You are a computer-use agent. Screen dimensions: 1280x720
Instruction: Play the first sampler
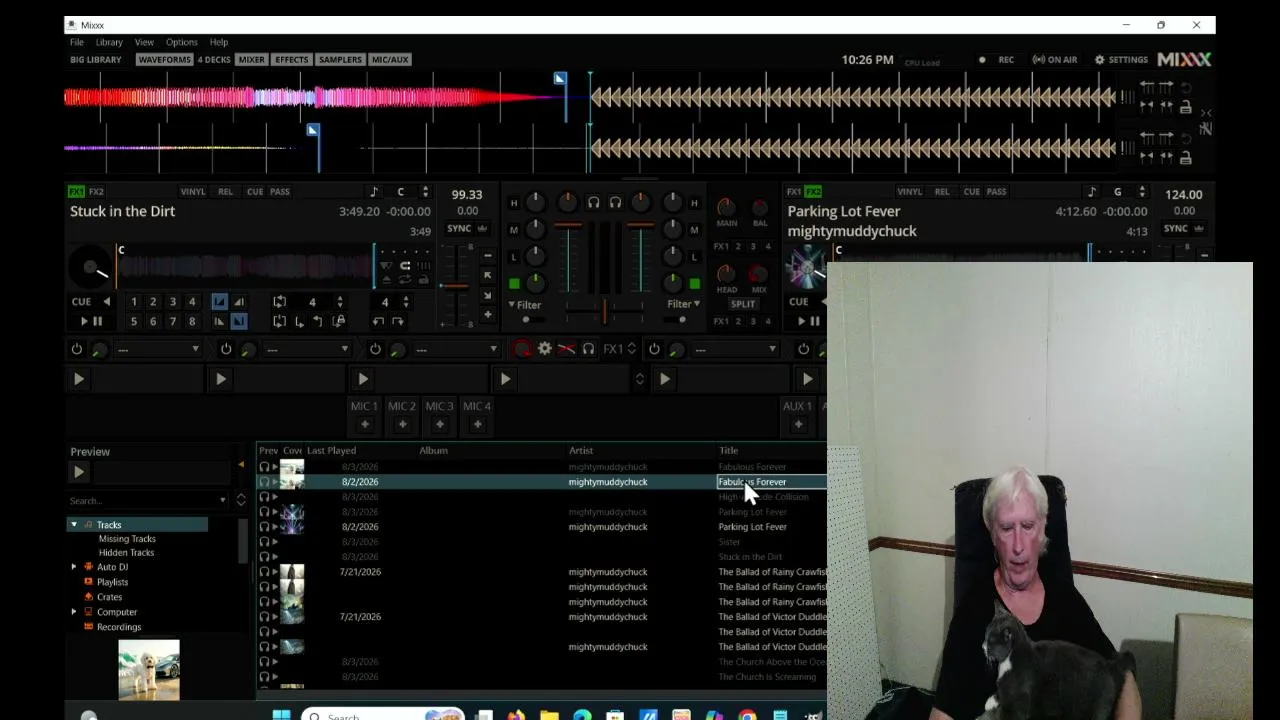pyautogui.click(x=78, y=379)
